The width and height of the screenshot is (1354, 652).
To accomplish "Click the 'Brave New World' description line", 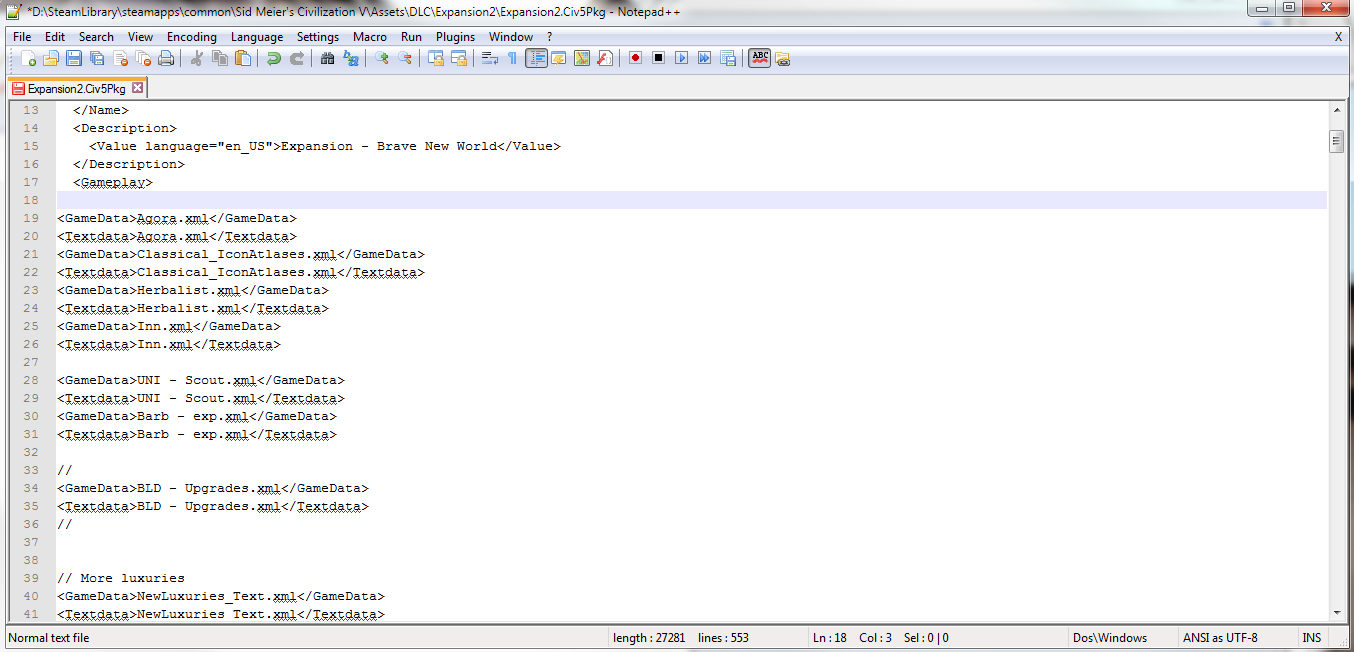I will pyautogui.click(x=325, y=146).
